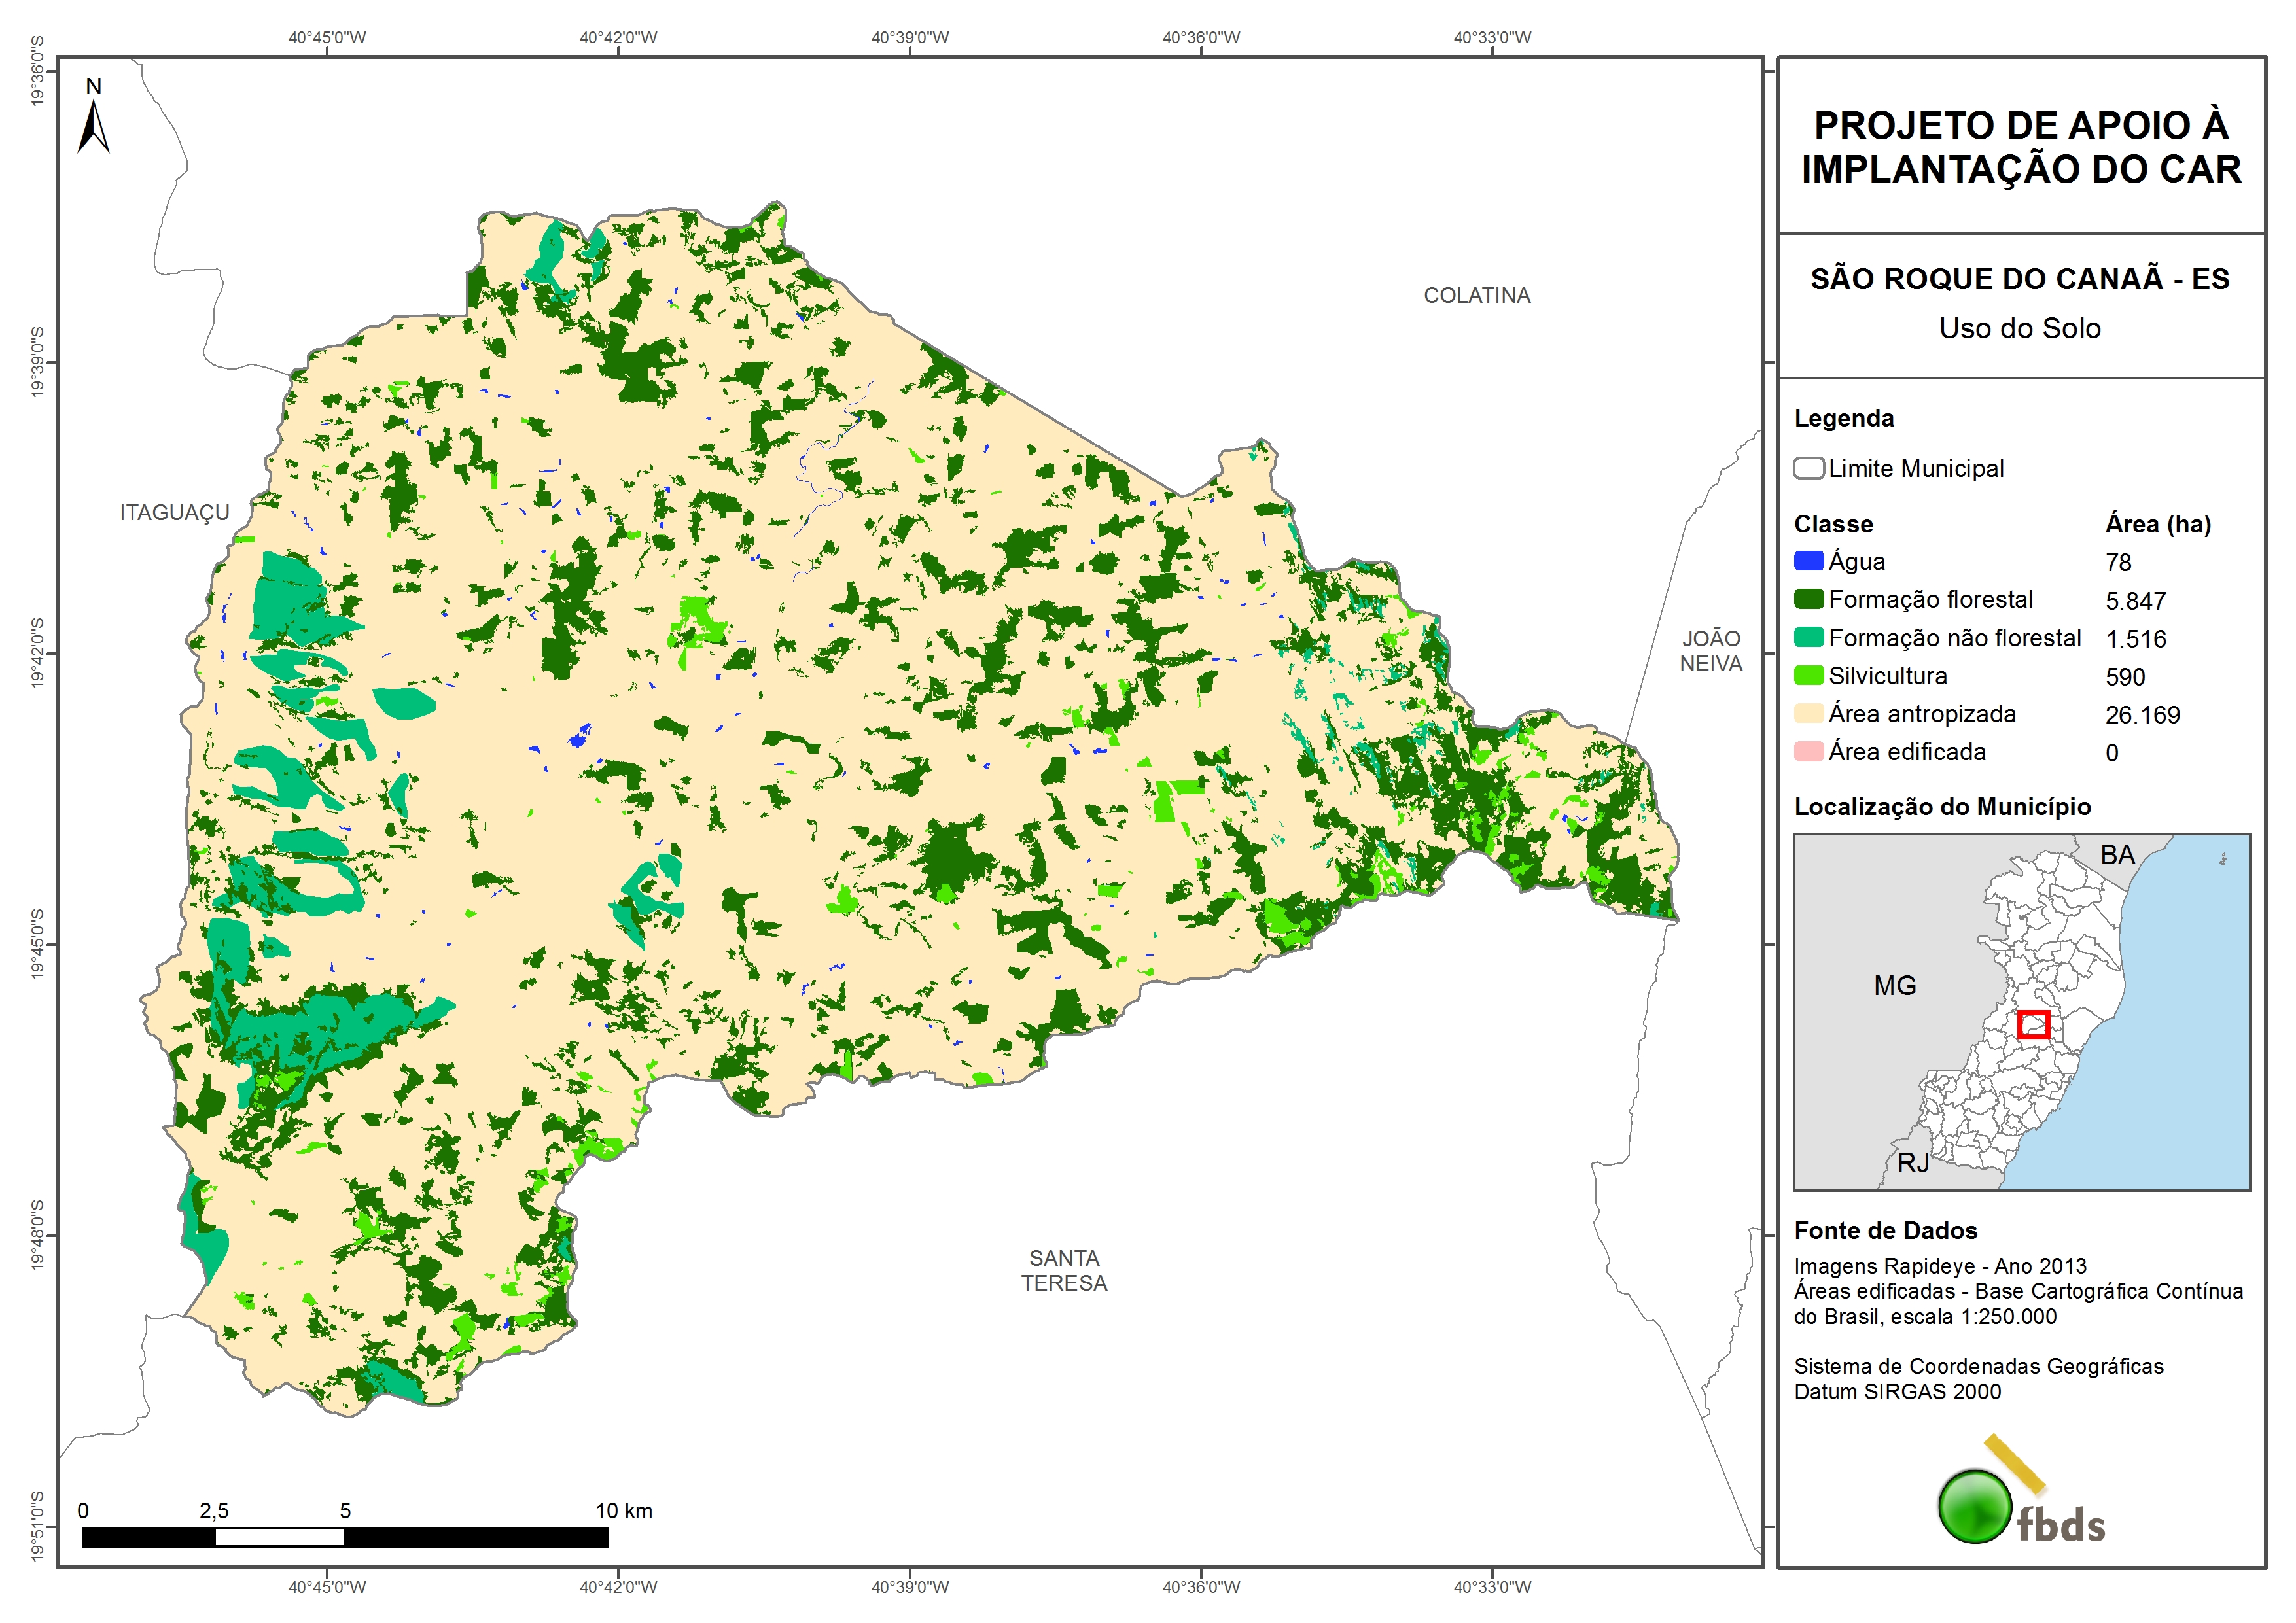
Task: Click the Formação não florestal legend swatch
Action: coord(1808,637)
